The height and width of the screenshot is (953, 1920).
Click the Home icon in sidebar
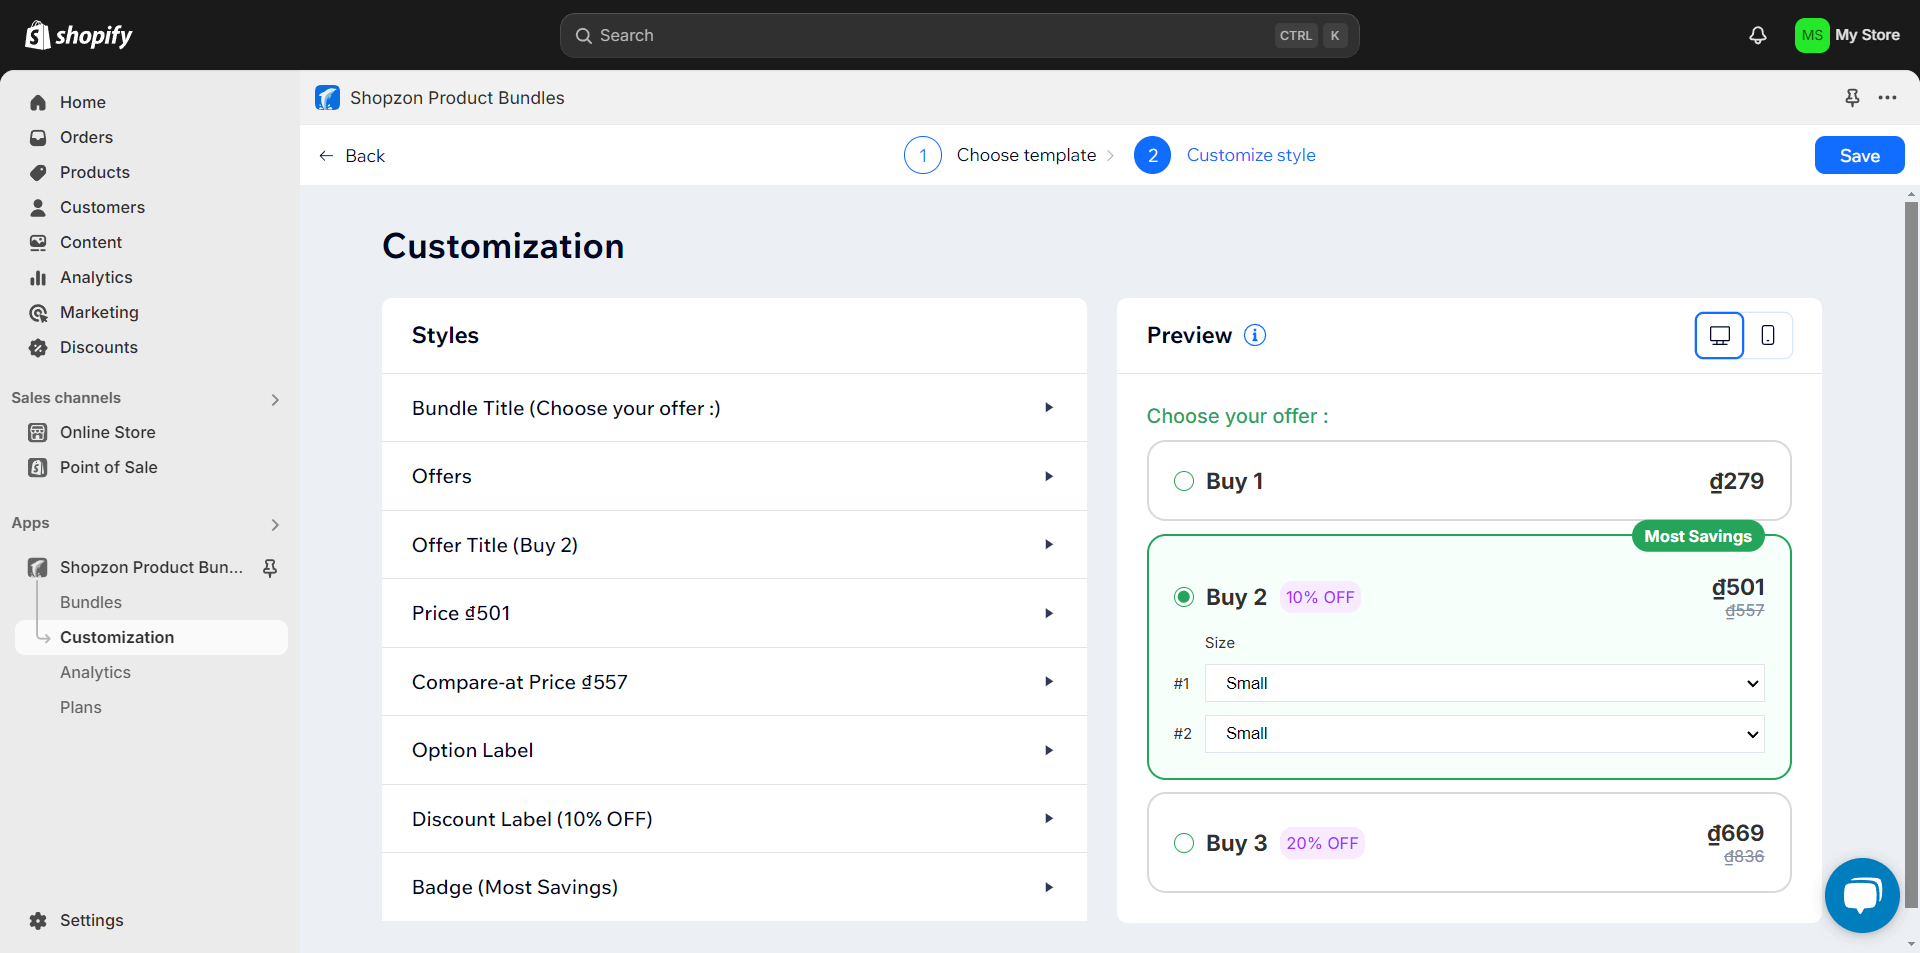38,102
